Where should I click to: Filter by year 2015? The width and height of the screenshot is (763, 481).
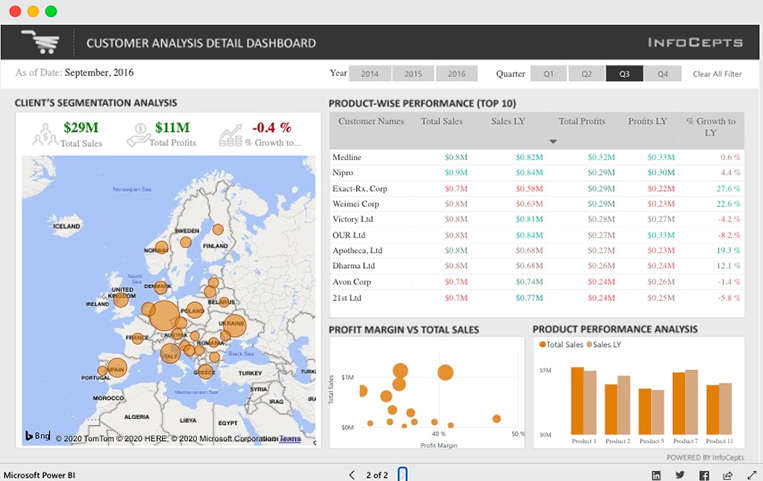[413, 74]
